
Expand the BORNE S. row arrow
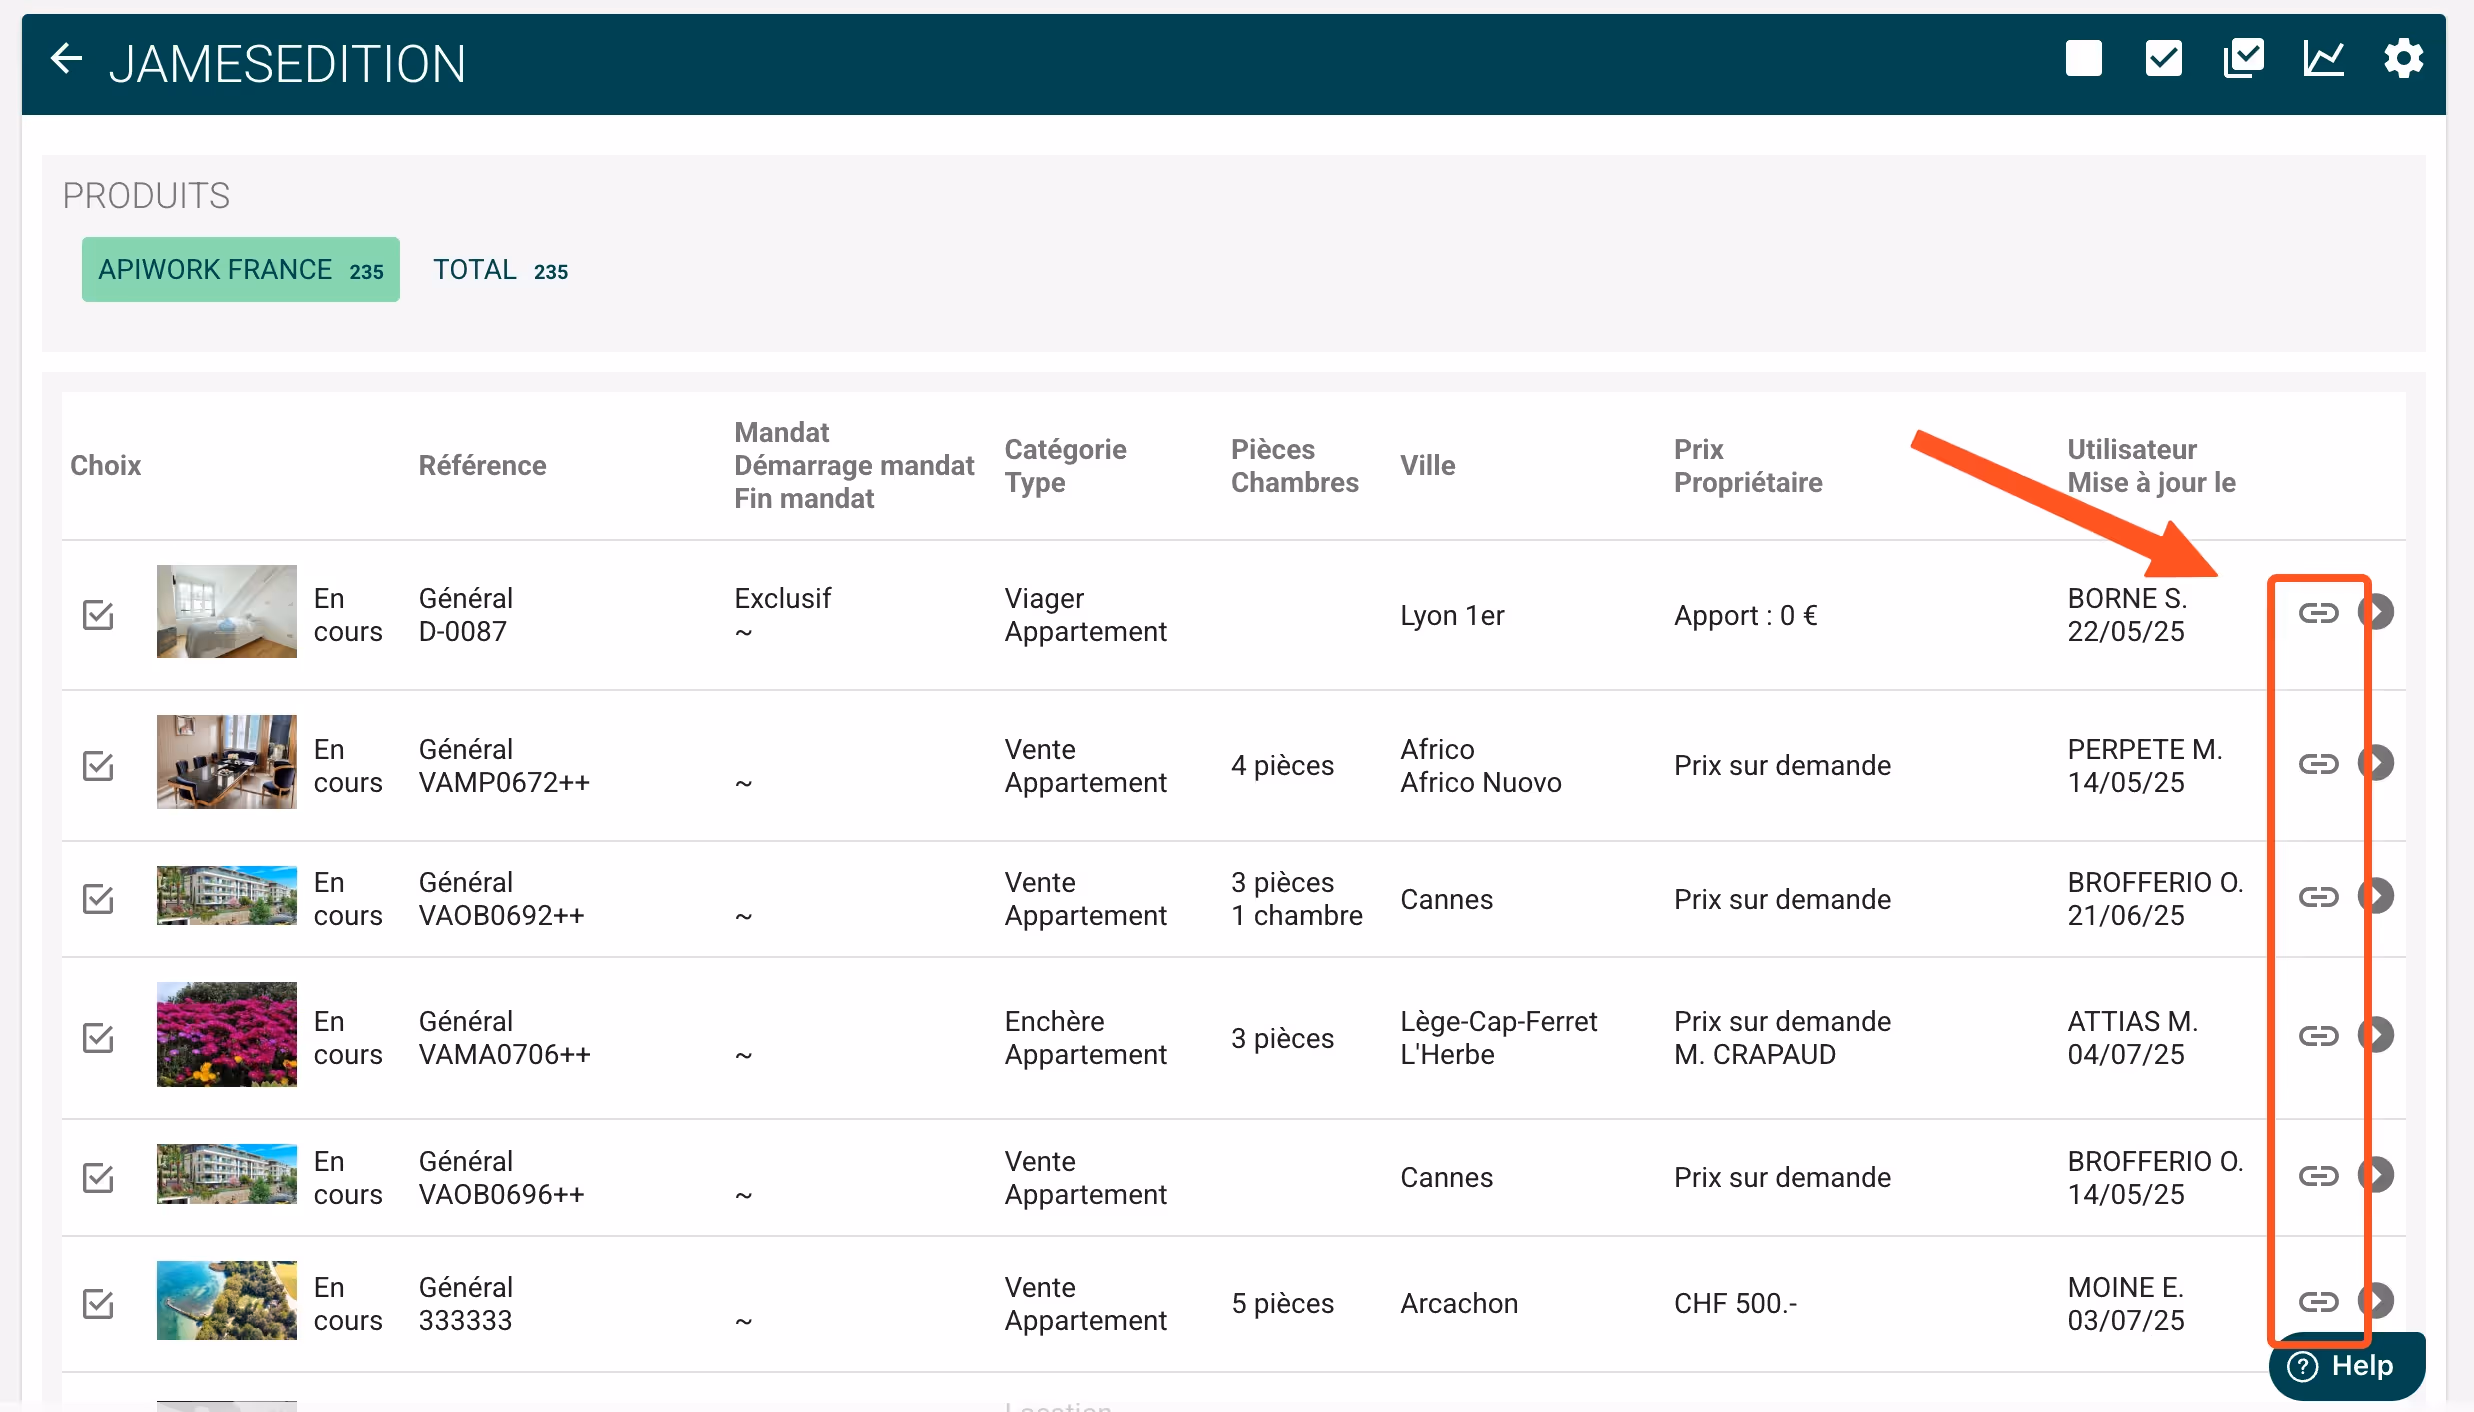tap(2380, 612)
